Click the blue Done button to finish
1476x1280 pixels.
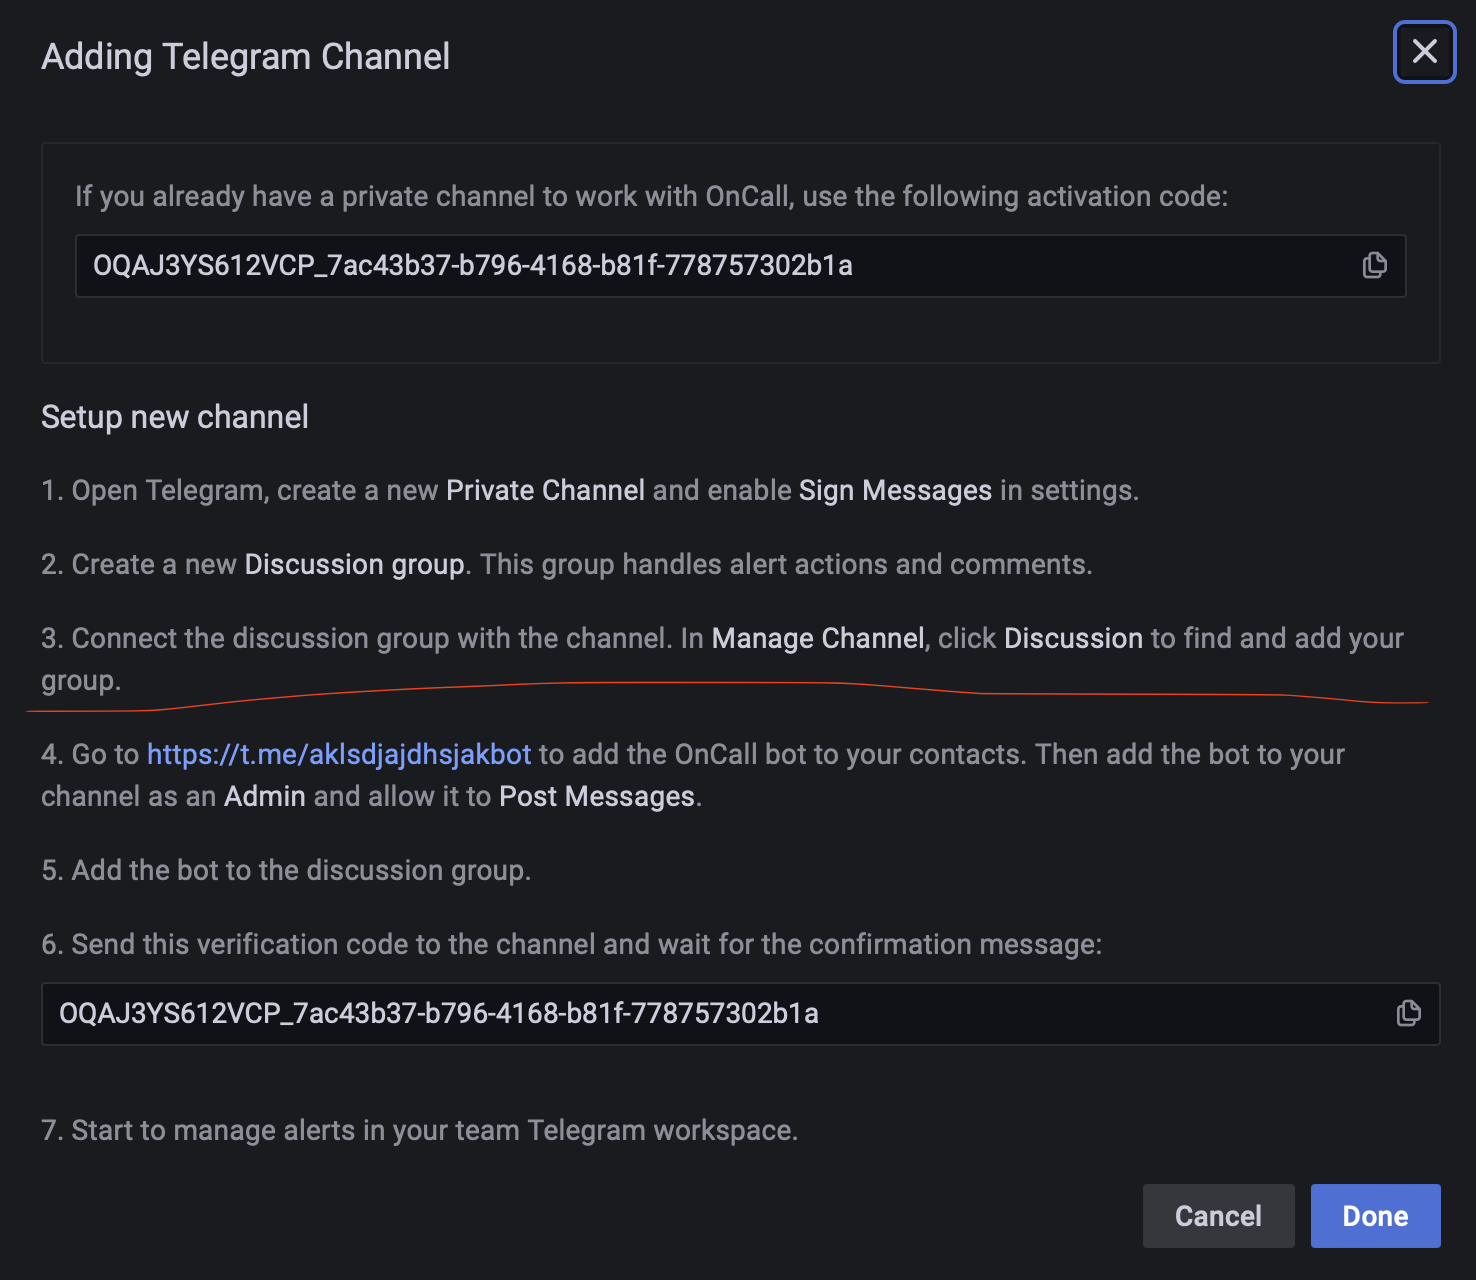tap(1375, 1215)
